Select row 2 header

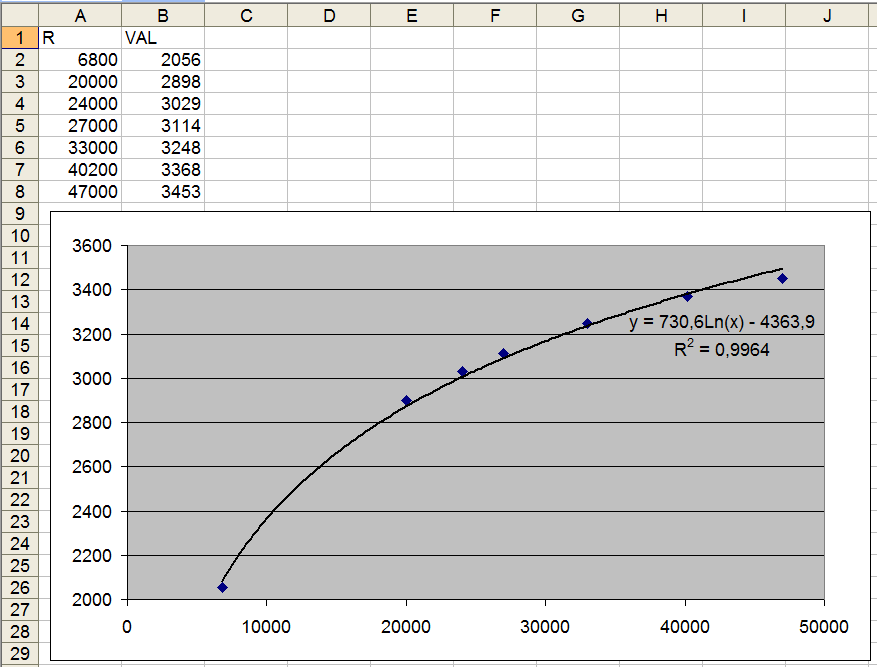point(20,59)
